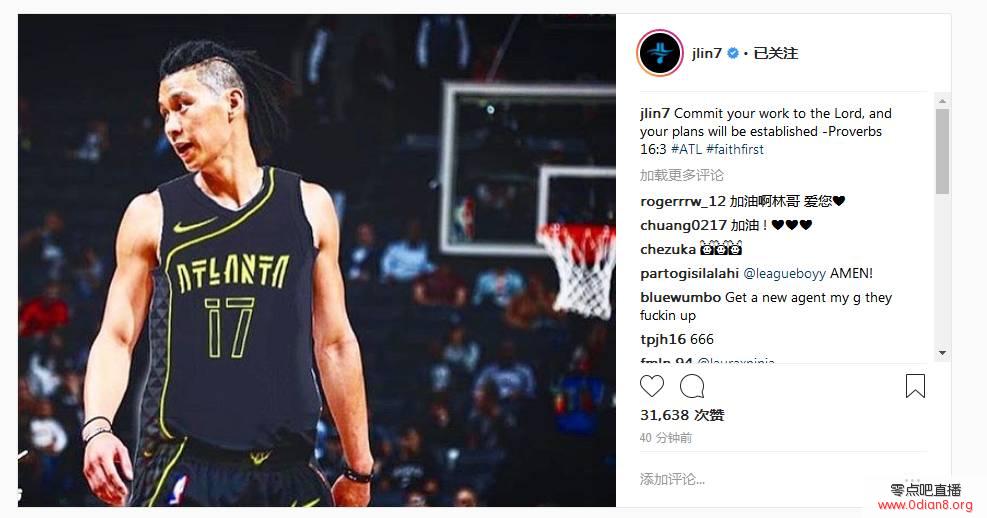Click jlin7 username in header
Viewport: 987px width, 518px height.
tap(706, 53)
